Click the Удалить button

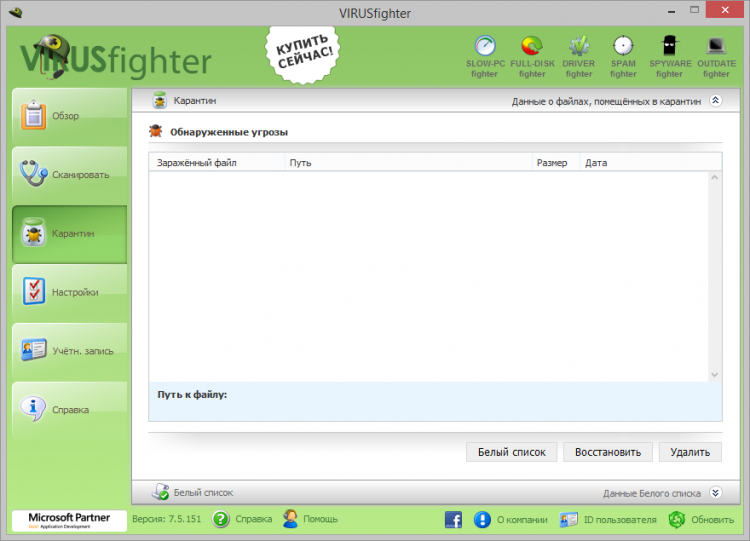click(690, 452)
